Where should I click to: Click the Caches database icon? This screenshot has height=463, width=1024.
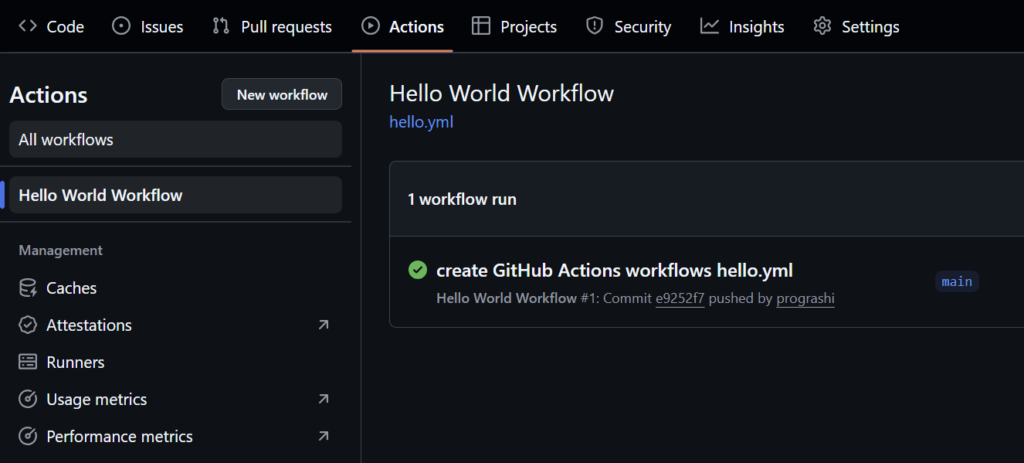point(28,288)
